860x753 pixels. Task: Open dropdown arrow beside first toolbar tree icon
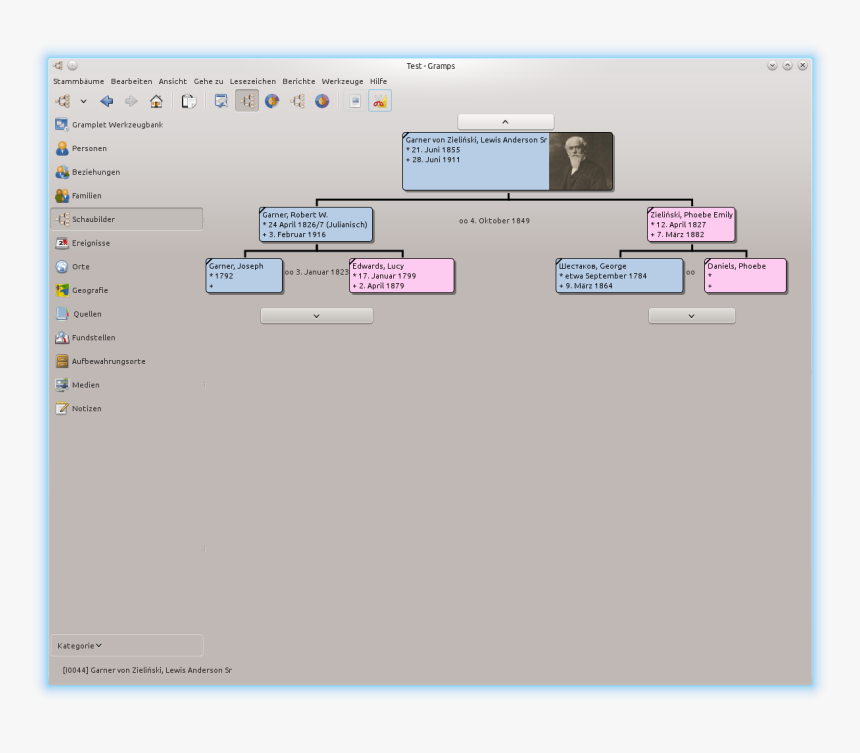coord(83,101)
